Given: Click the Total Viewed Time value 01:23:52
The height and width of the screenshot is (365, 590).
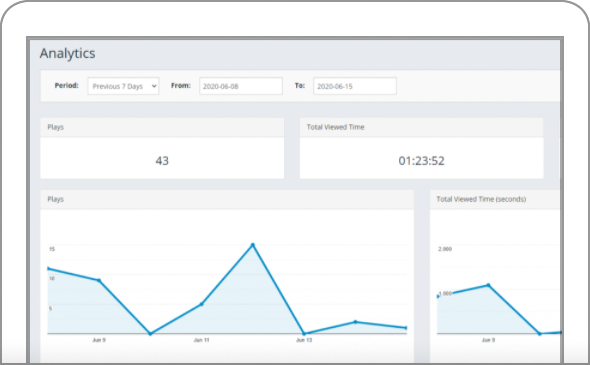Looking at the screenshot, I should (x=421, y=161).
